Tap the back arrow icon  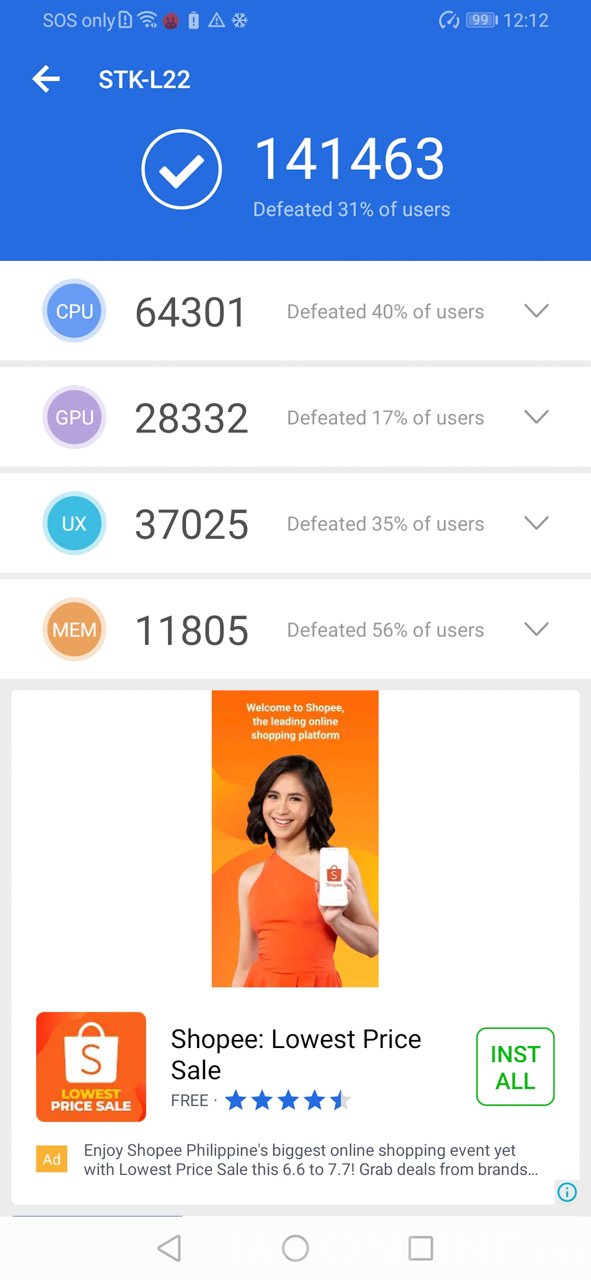[x=46, y=80]
